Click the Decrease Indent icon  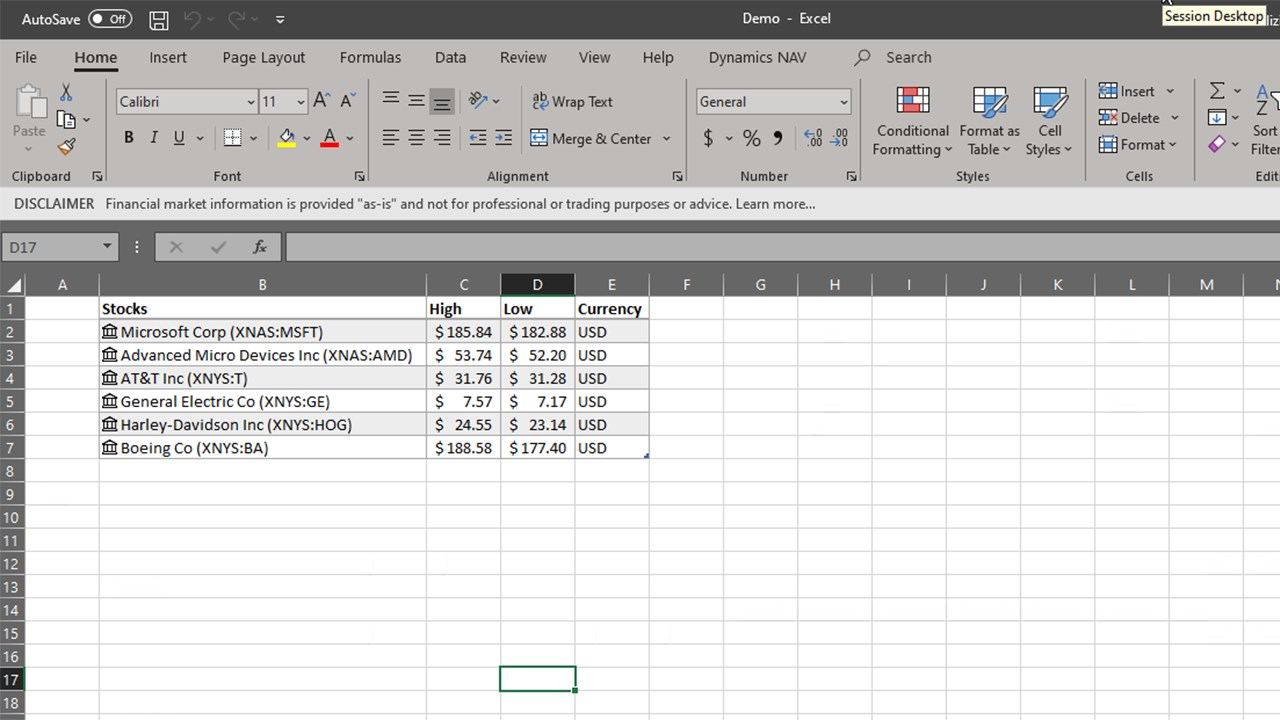pyautogui.click(x=478, y=138)
